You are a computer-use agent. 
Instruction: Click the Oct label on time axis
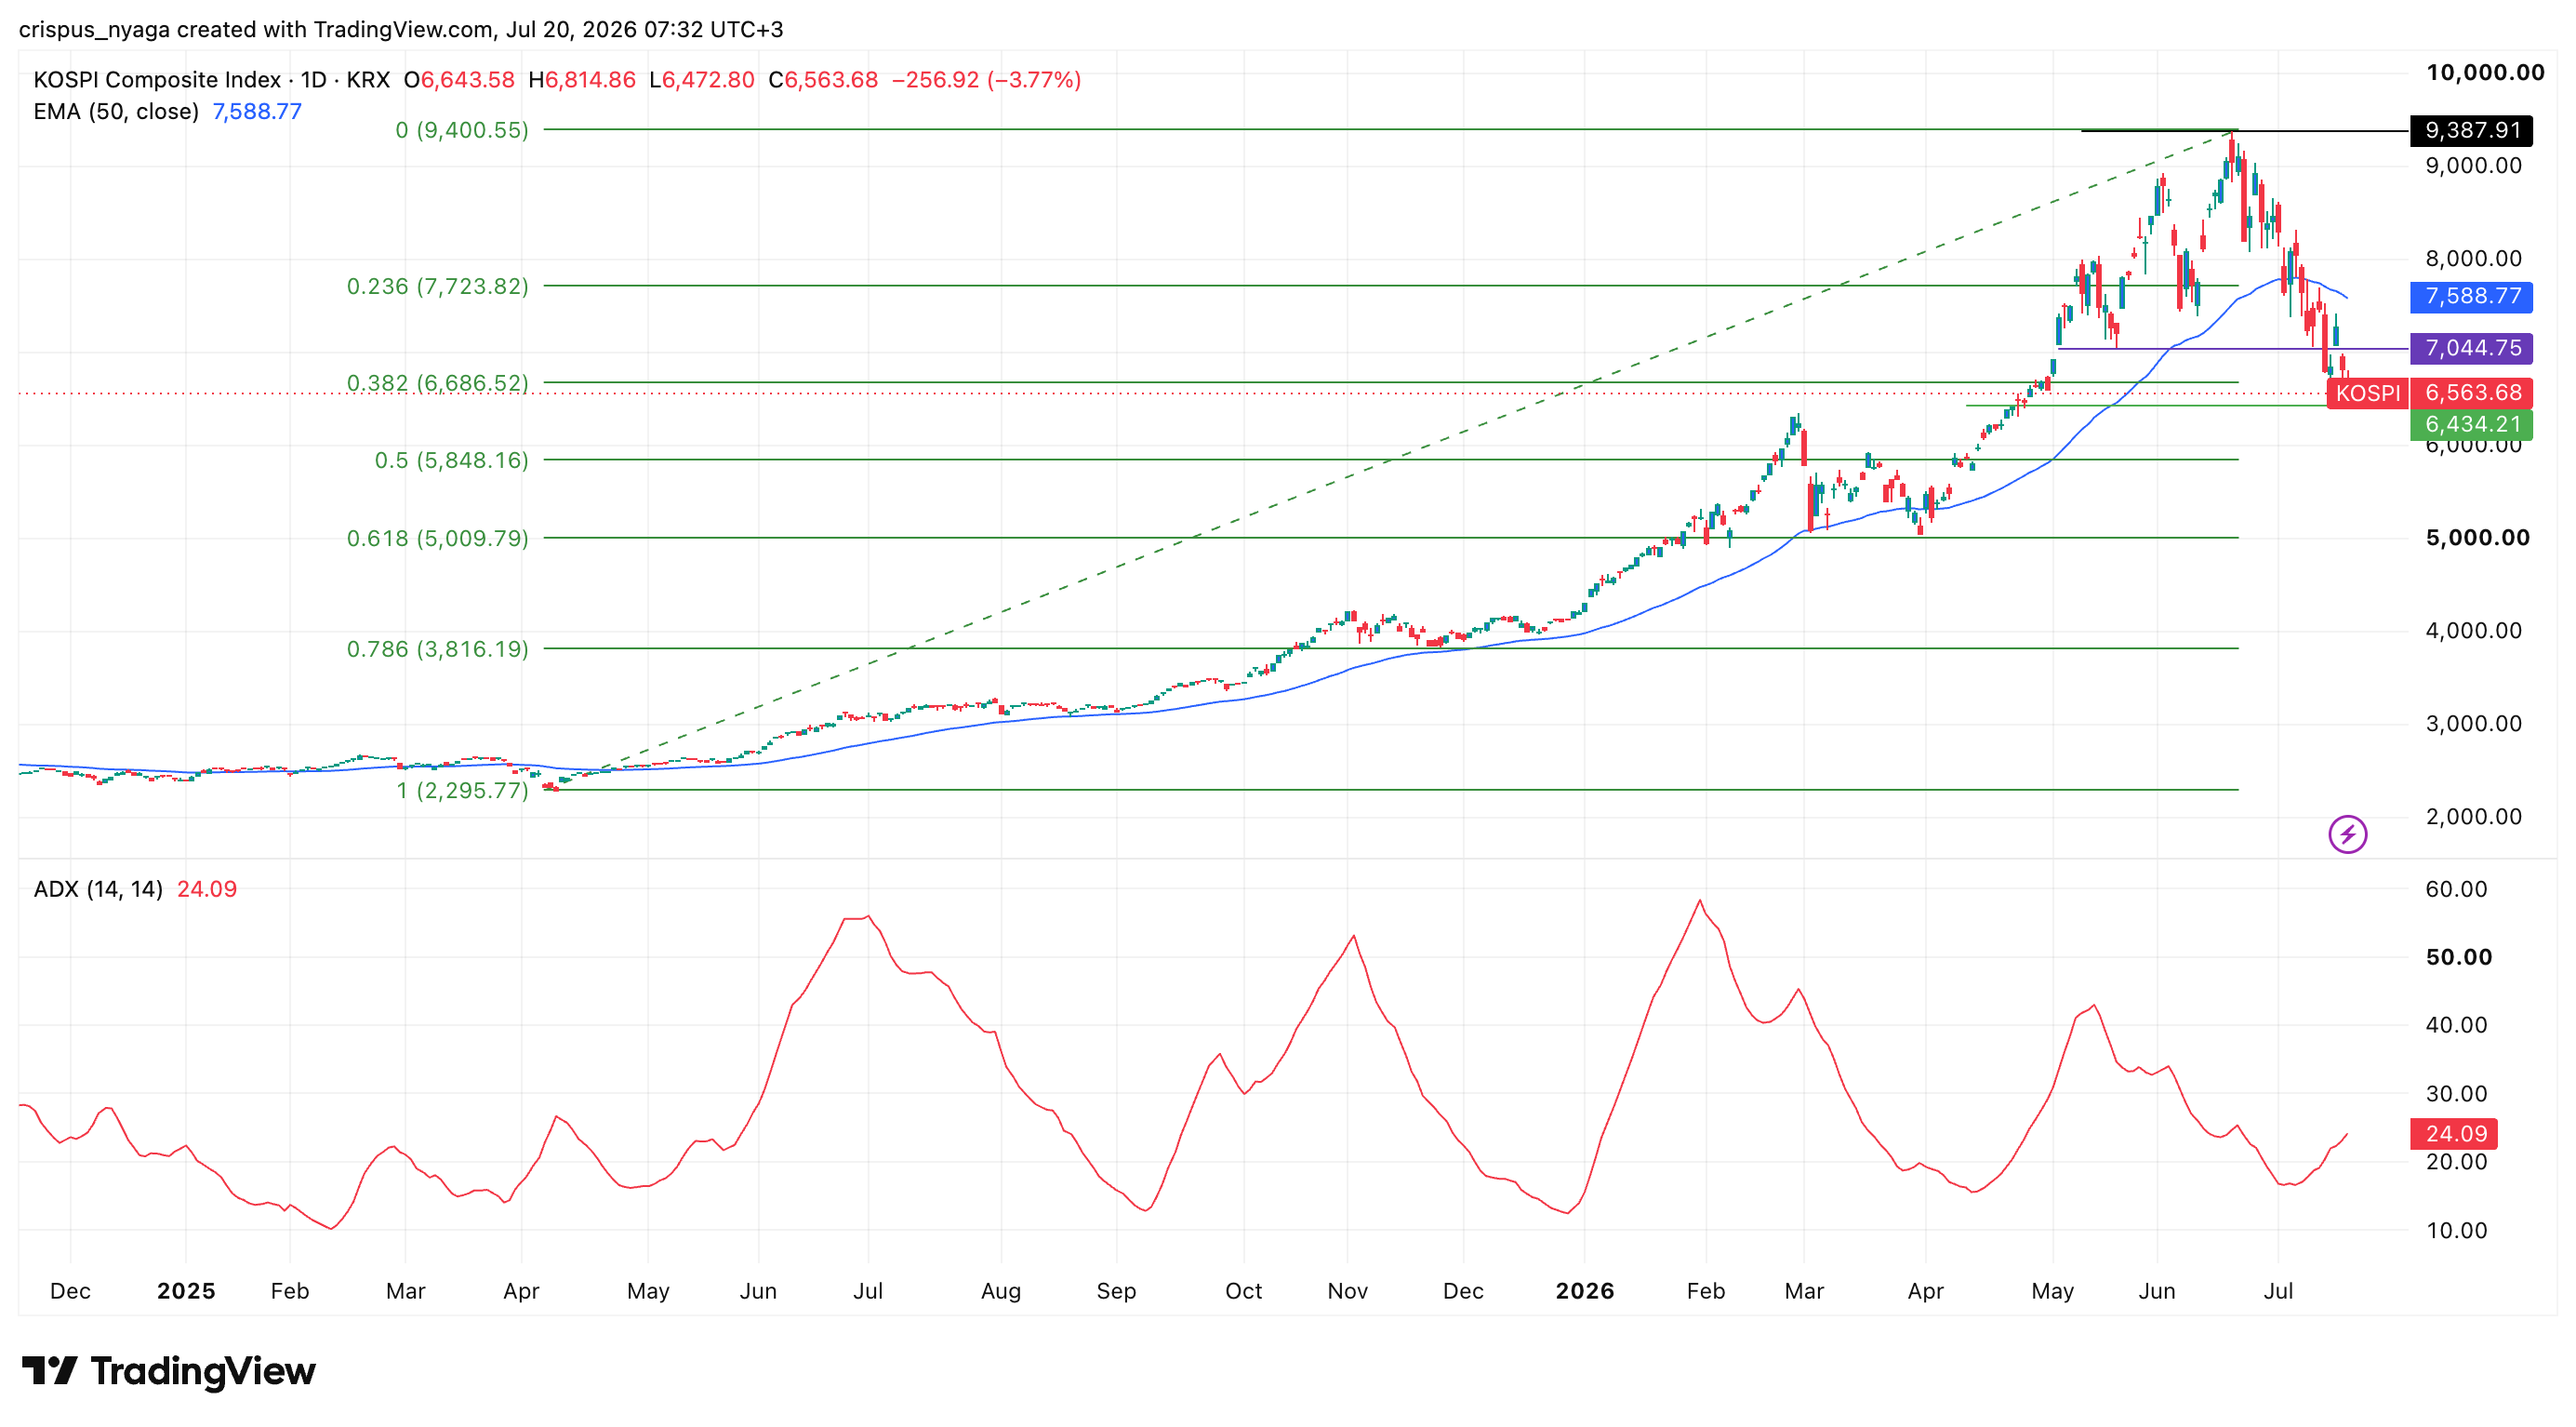click(1243, 1291)
